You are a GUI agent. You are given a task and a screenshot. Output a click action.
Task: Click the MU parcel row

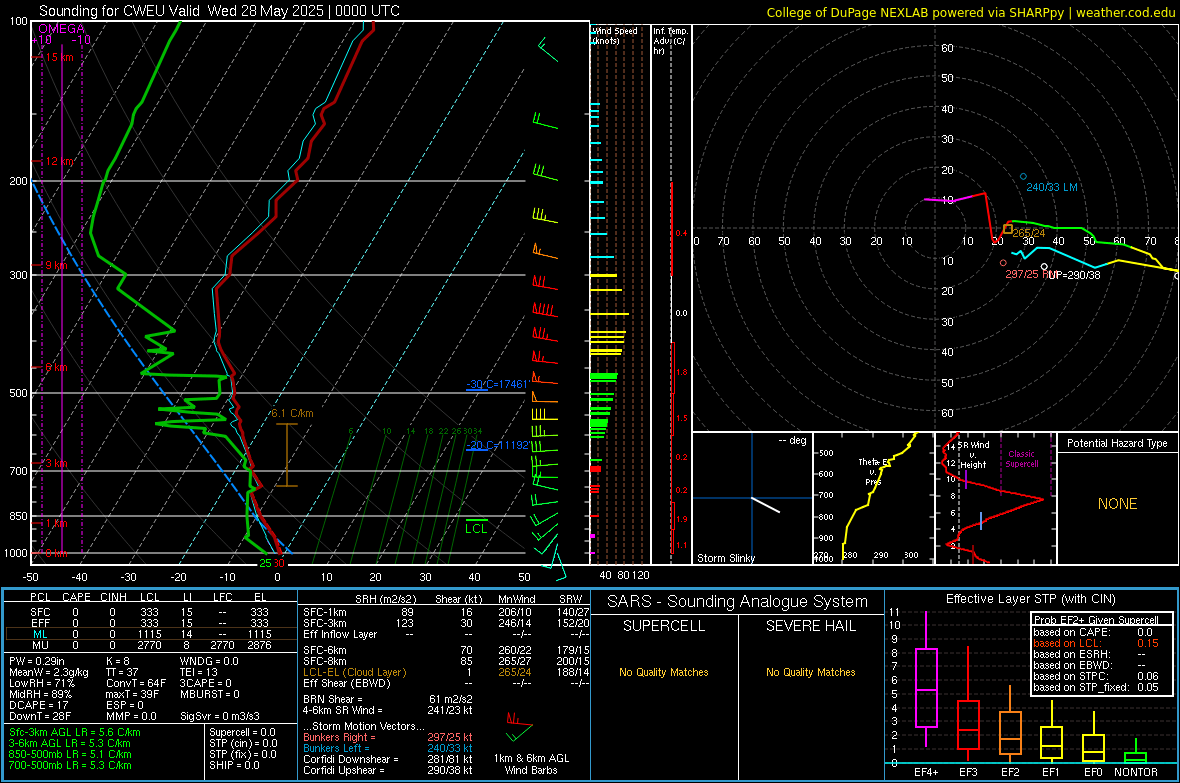click(x=151, y=645)
